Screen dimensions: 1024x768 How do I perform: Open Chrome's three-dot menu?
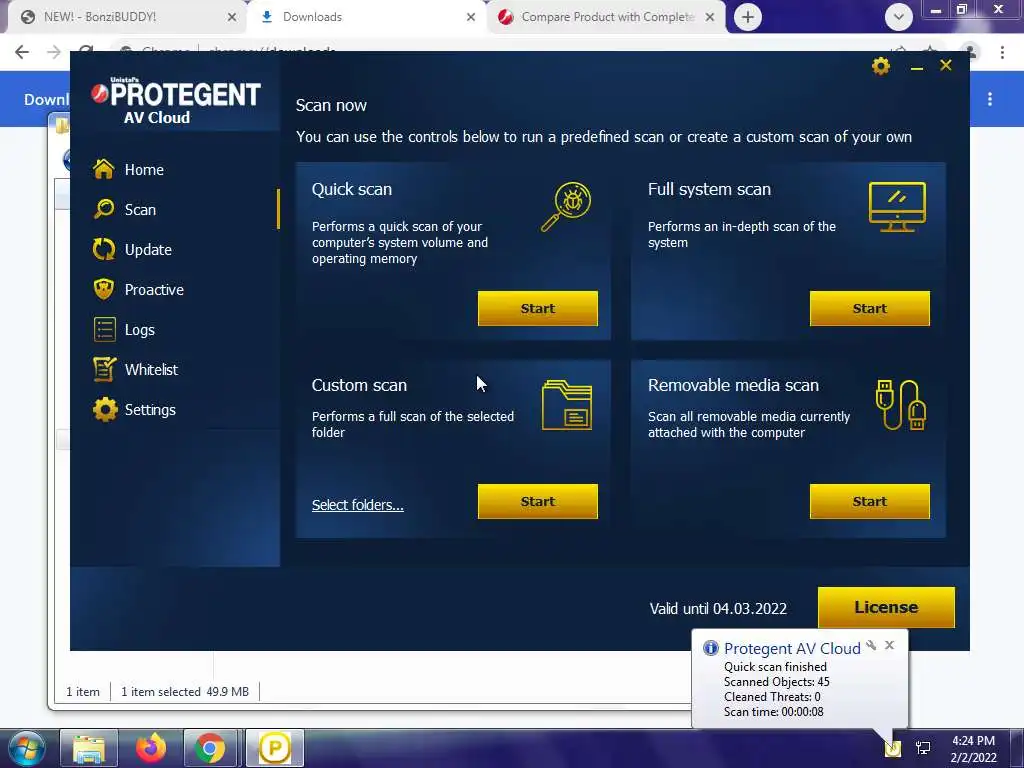pyautogui.click(x=1002, y=52)
